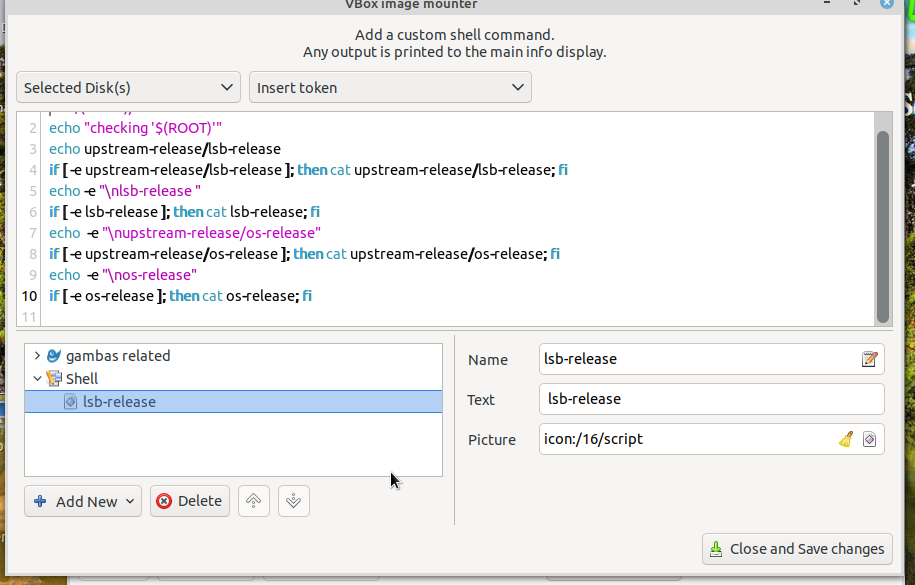Open the Add New dropdown button

[83, 501]
